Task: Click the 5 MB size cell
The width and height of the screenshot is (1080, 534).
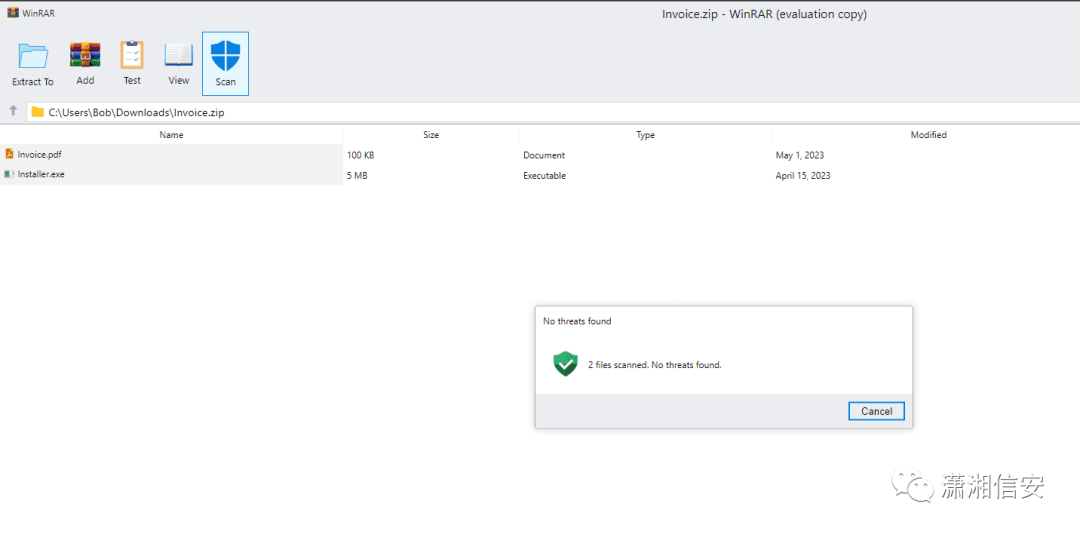Action: point(357,176)
